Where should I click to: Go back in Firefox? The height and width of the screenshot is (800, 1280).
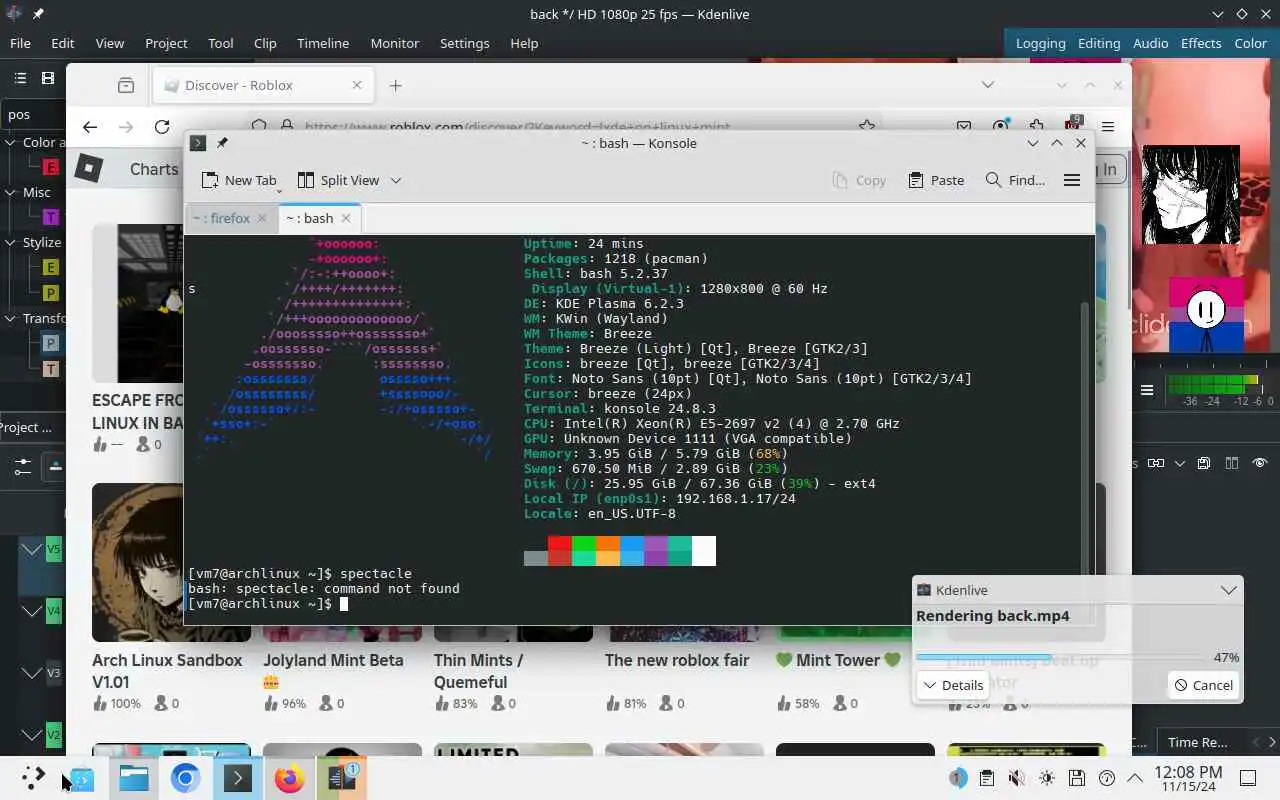pyautogui.click(x=90, y=127)
